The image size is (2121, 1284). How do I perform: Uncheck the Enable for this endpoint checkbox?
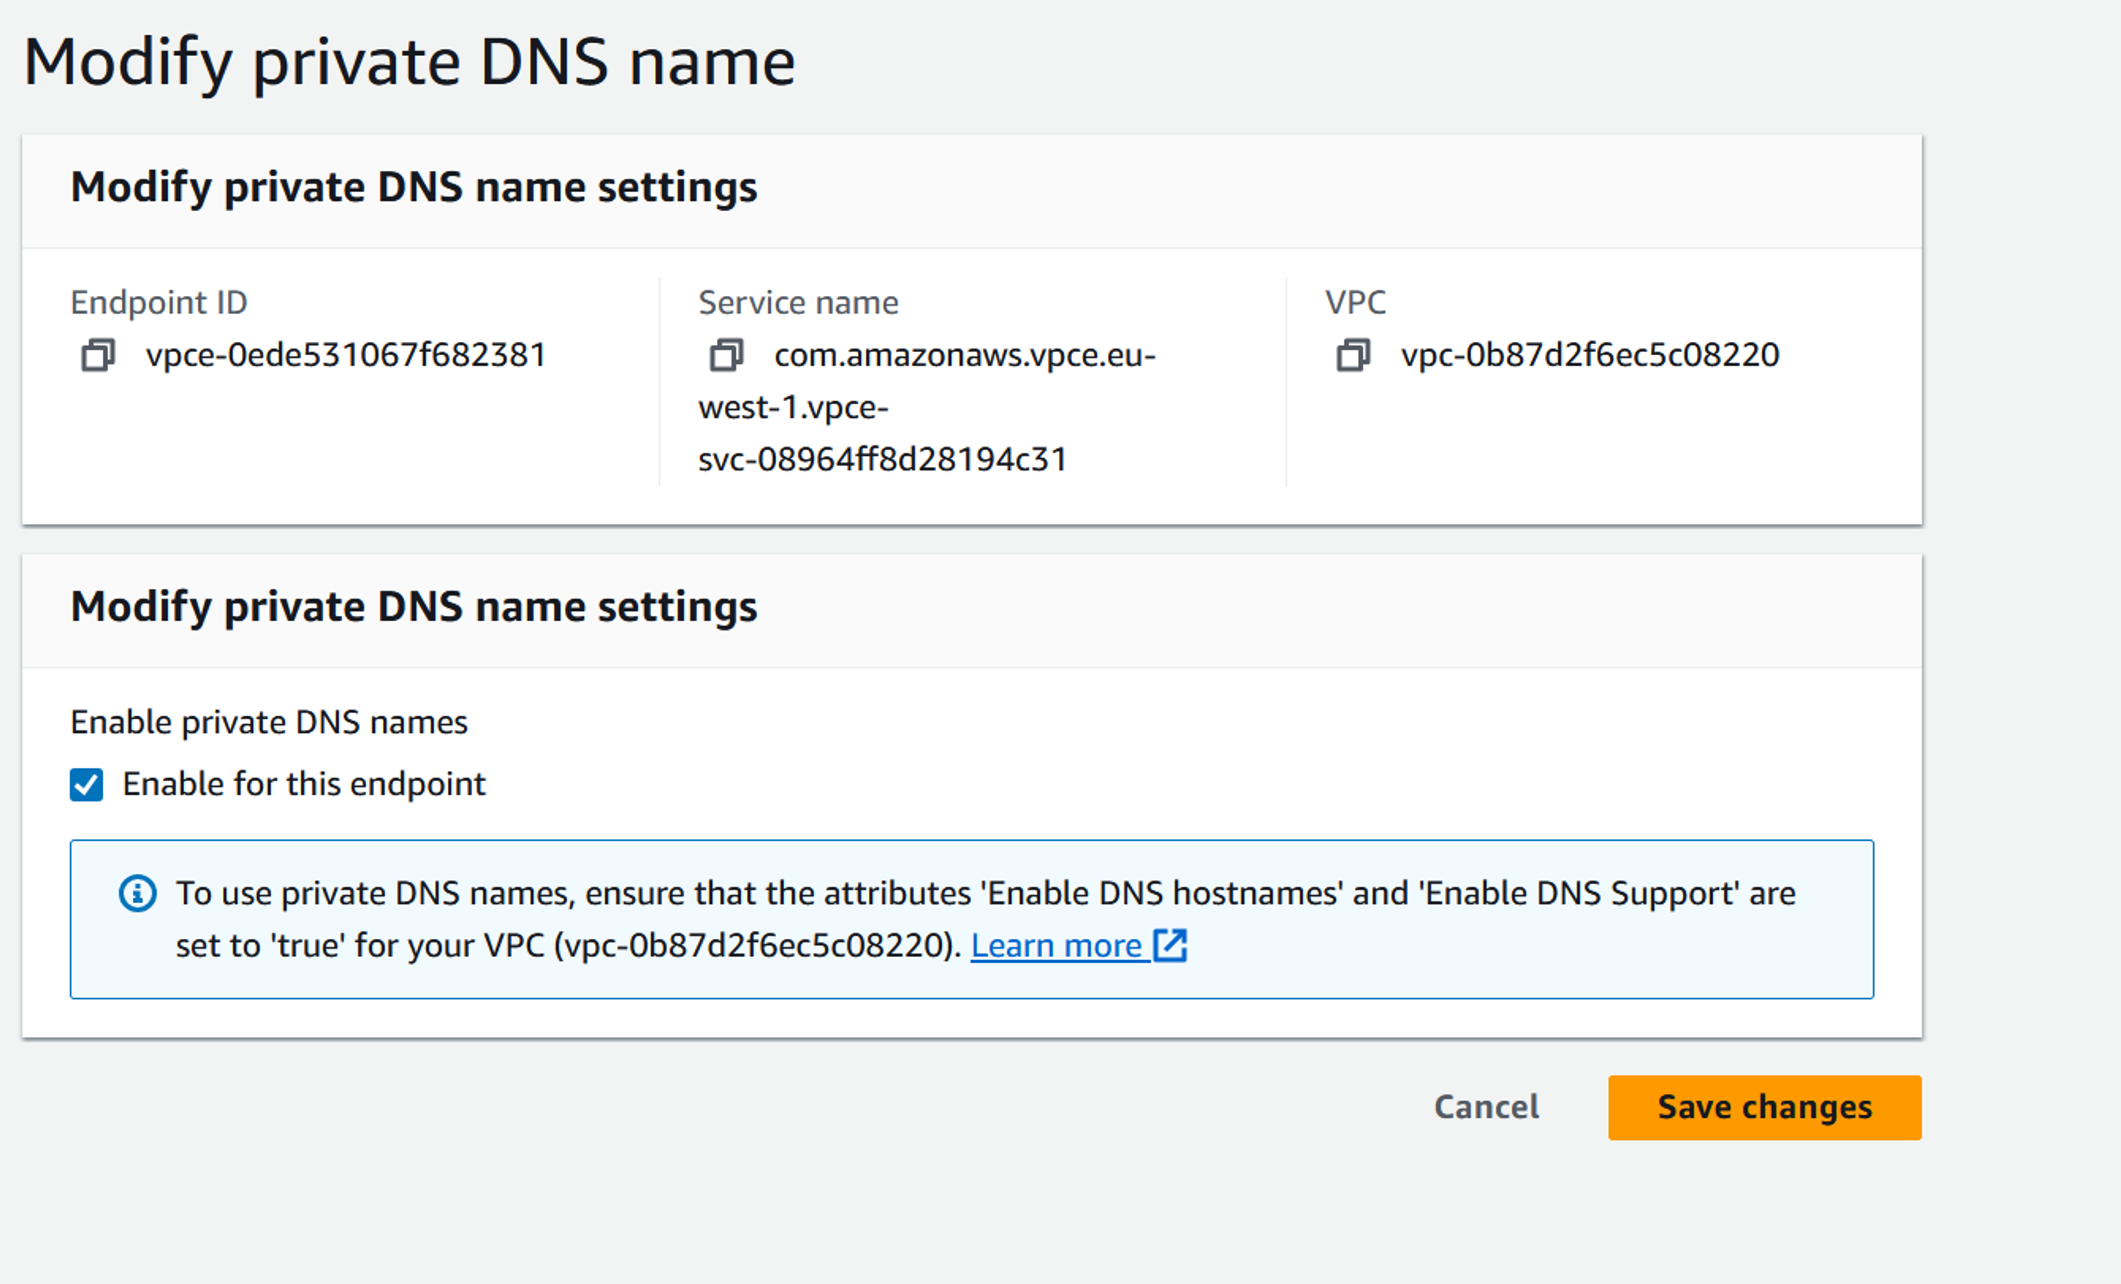point(87,785)
